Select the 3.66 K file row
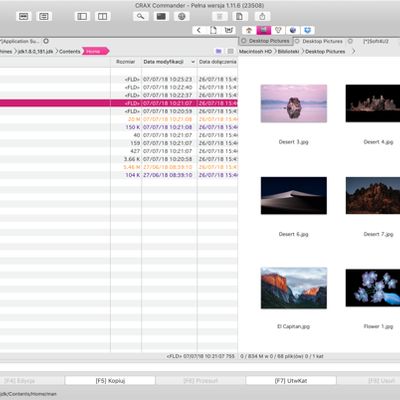Viewport: 400px width, 400px height. 119,159
